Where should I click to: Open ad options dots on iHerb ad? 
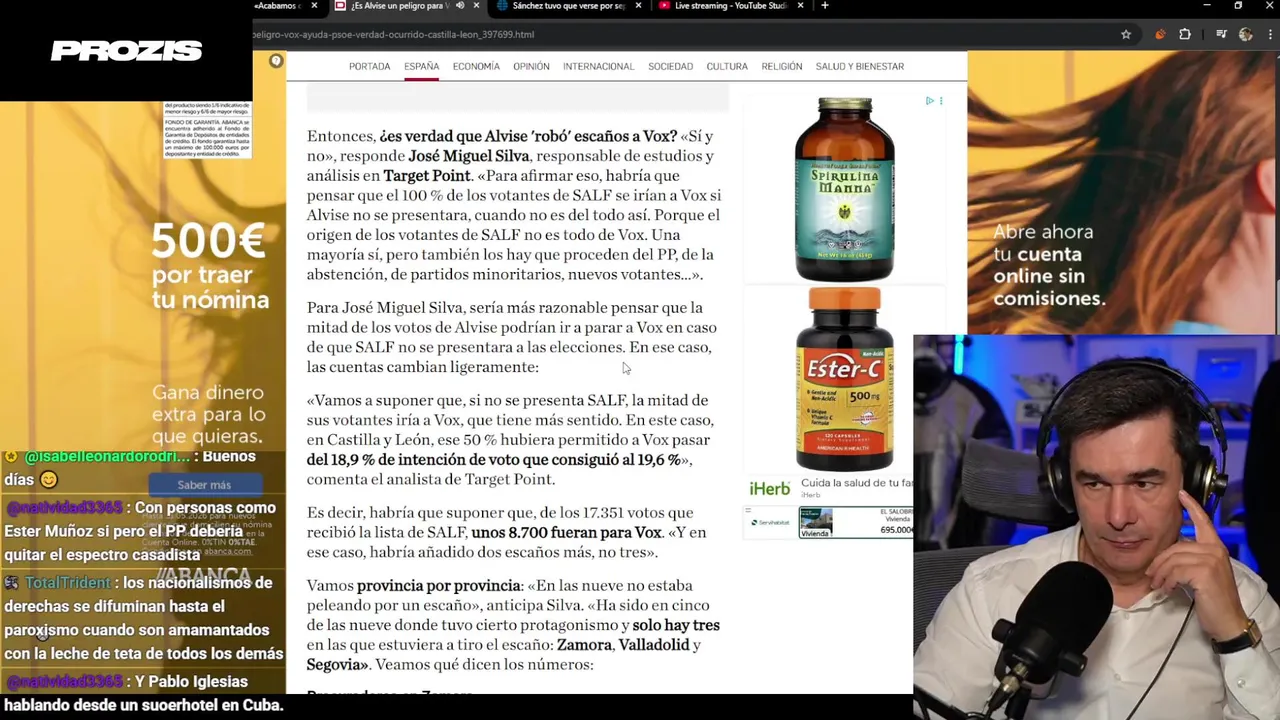pyautogui.click(x=940, y=101)
